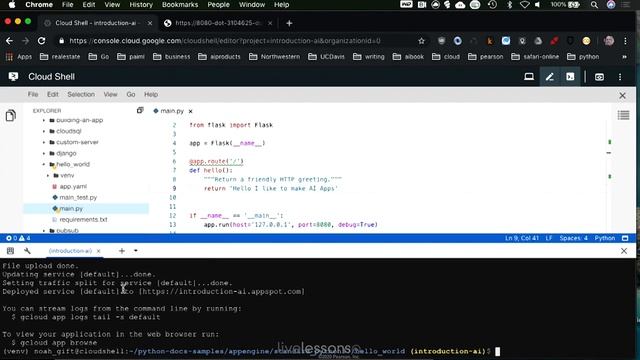Open the editor Edit menu
Screen dimensions: 640x360
pyautogui.click(x=53, y=94)
